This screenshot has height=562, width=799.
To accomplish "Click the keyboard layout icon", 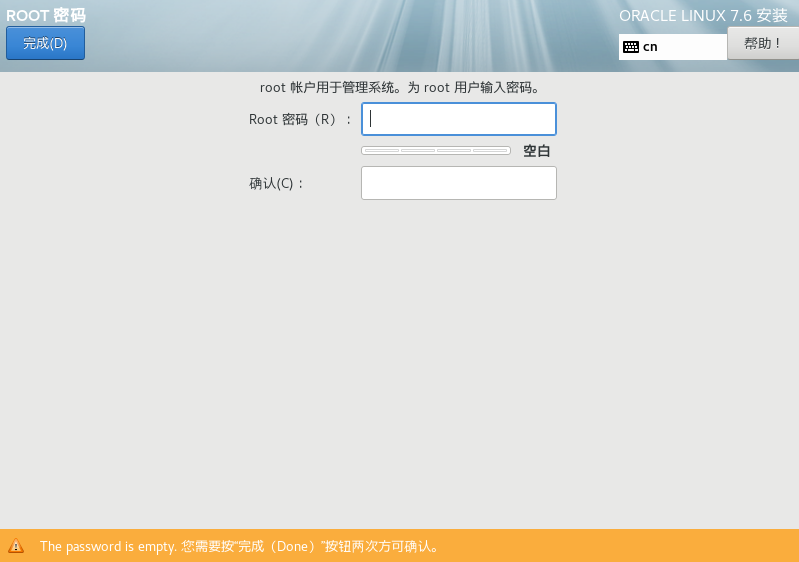I will [x=631, y=47].
